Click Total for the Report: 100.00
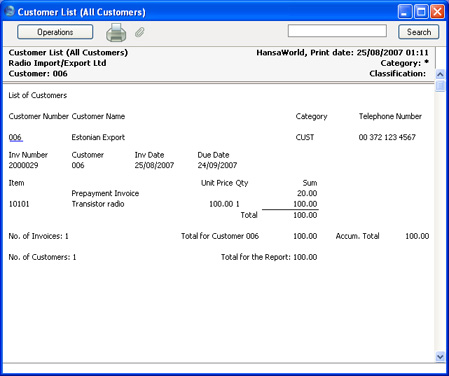The height and width of the screenshot is (376, 449). click(x=269, y=257)
